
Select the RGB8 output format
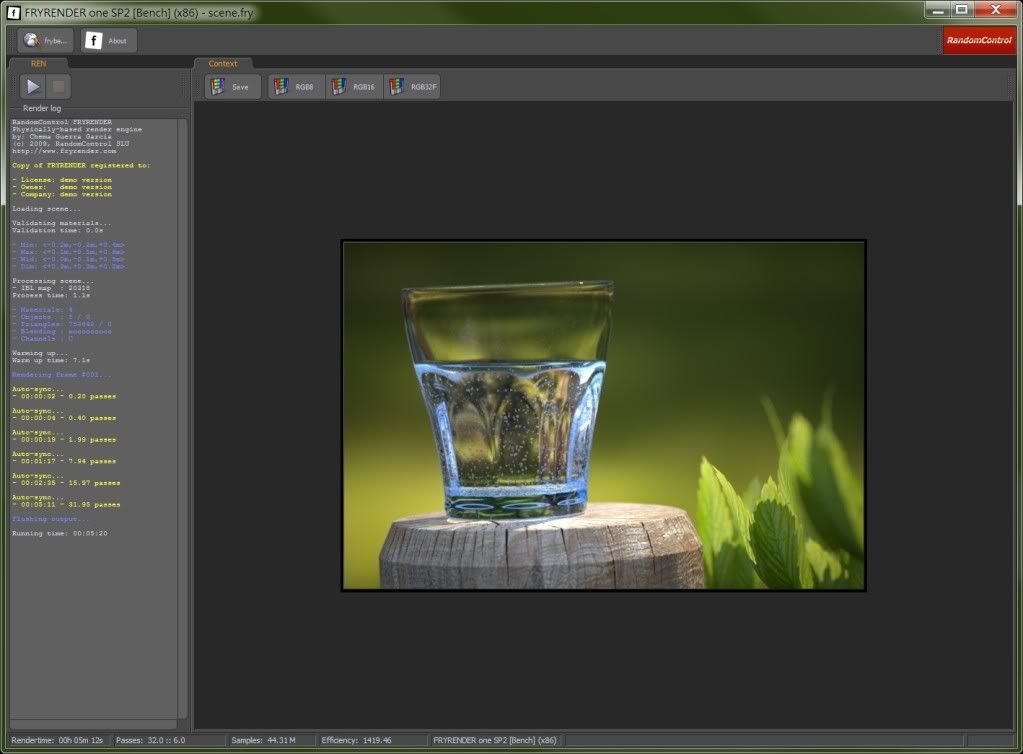(x=295, y=87)
